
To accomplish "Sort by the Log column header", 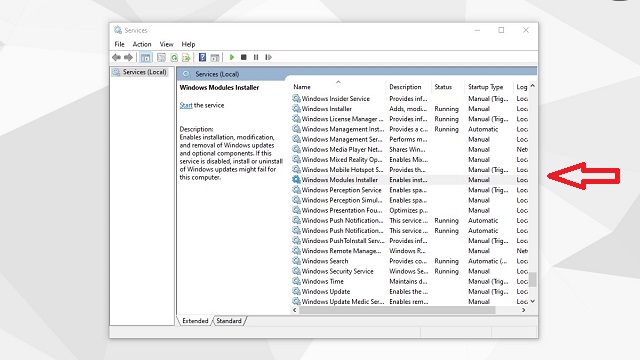I will (x=522, y=87).
